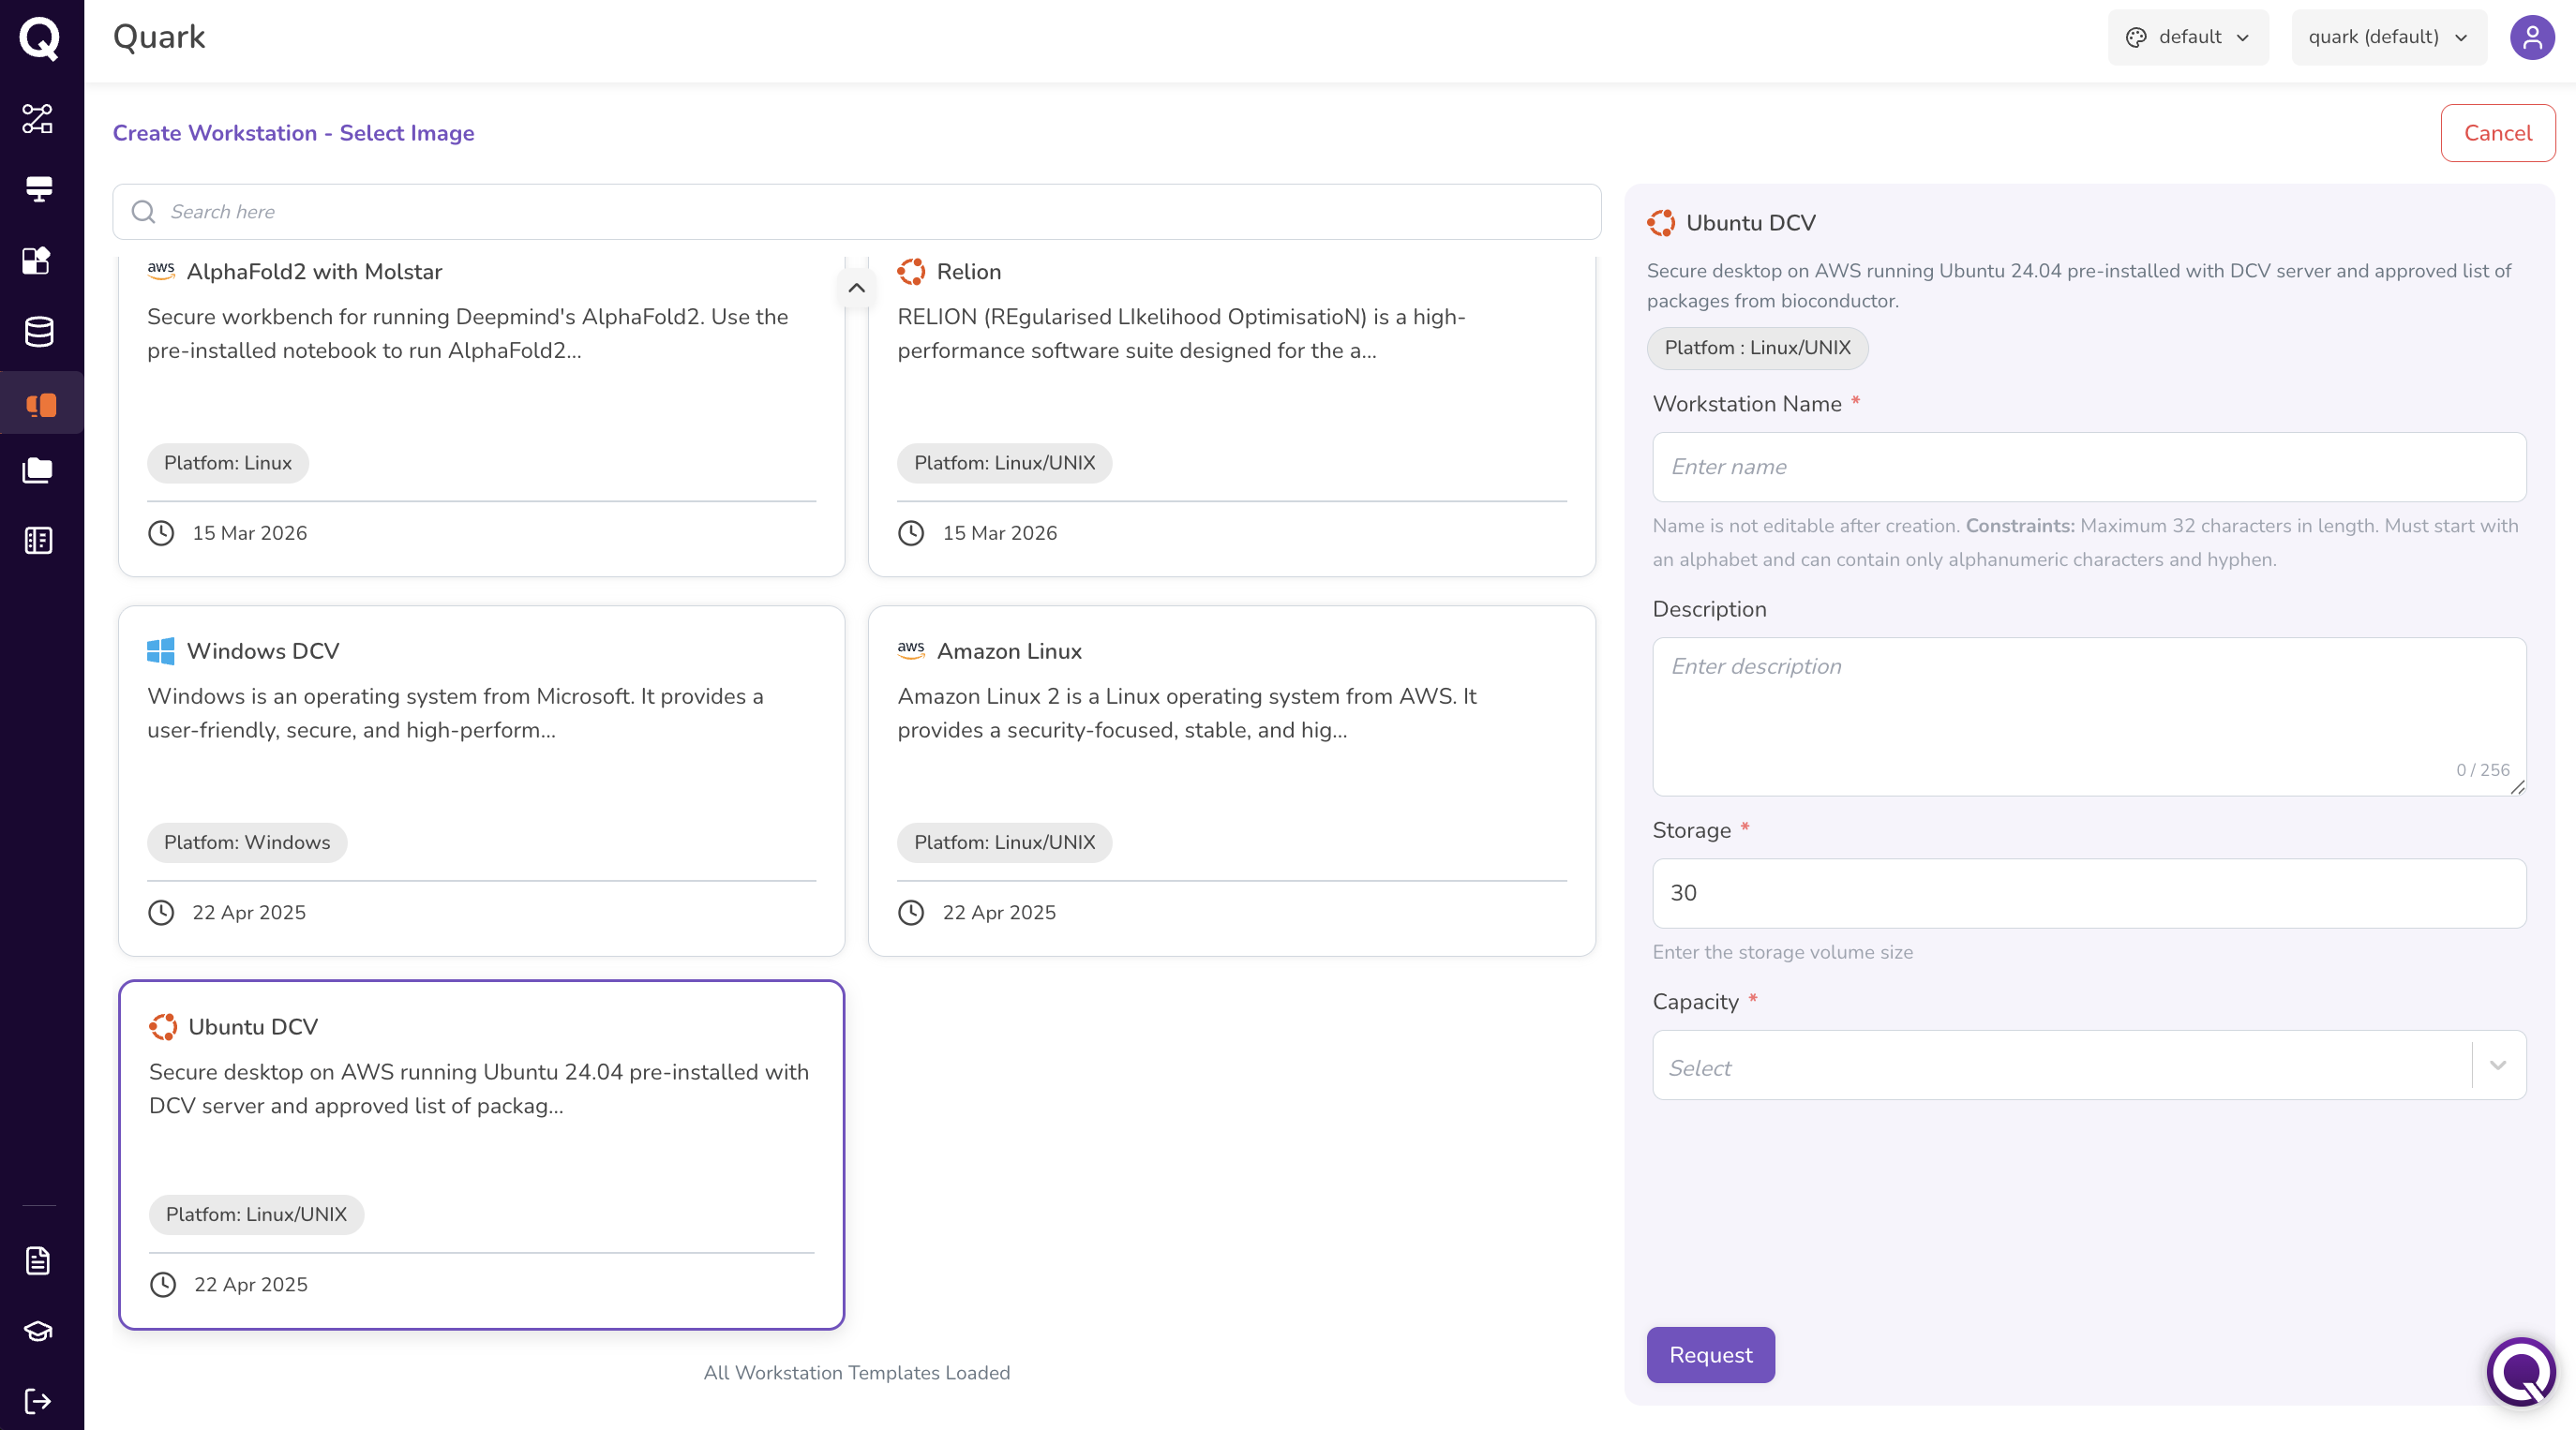This screenshot has height=1430, width=2576.
Task: Open the stacked folders icon in the sidebar
Action: point(38,471)
